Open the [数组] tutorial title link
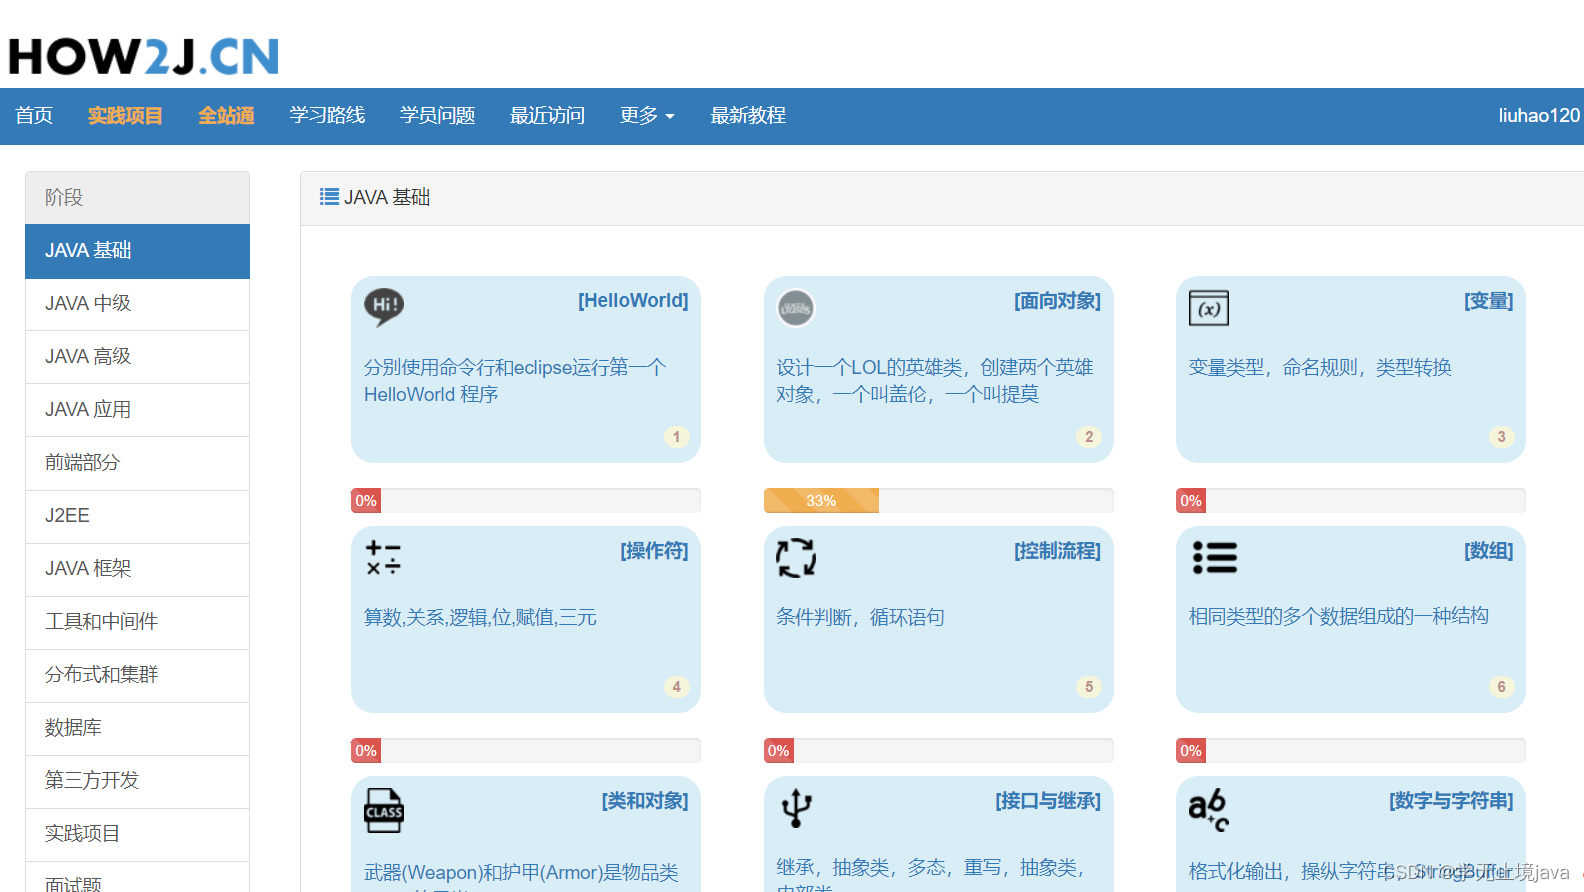Screen dimensions: 1584x892 pos(1488,551)
